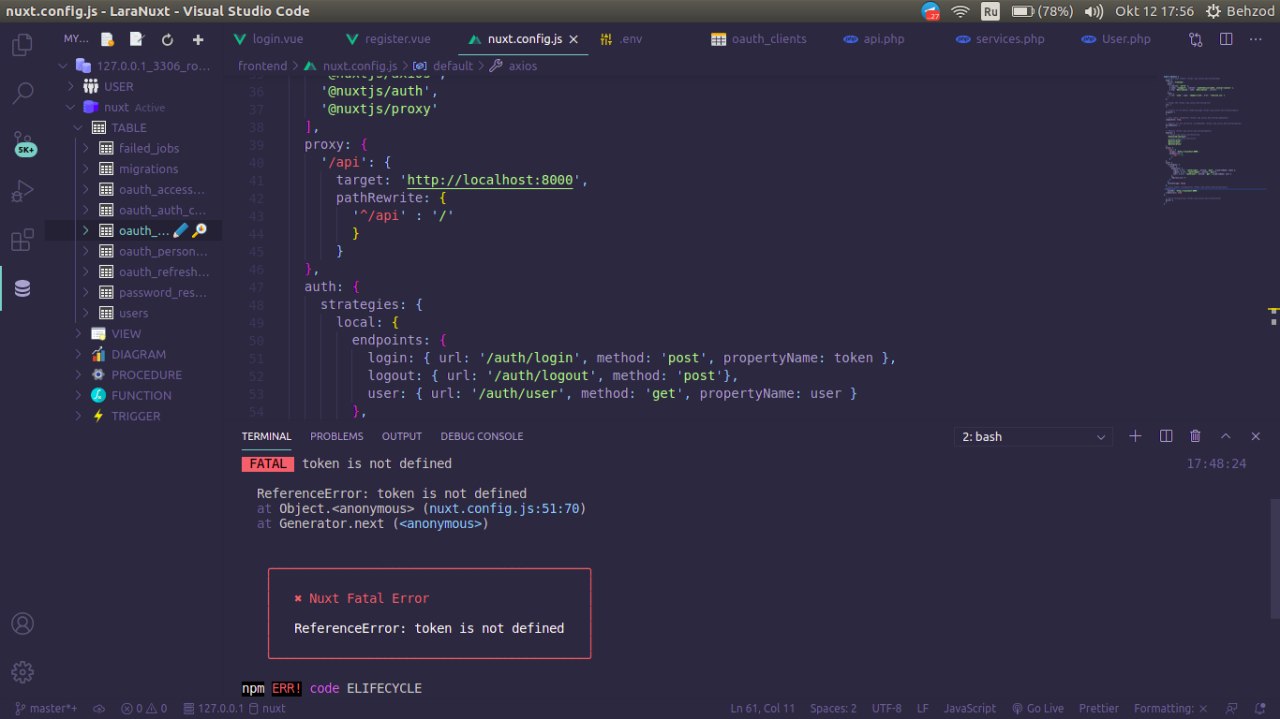Screen dimensions: 1280x719
Task: Open the terminal selector dropdown '2: bash'
Action: [x=1034, y=437]
